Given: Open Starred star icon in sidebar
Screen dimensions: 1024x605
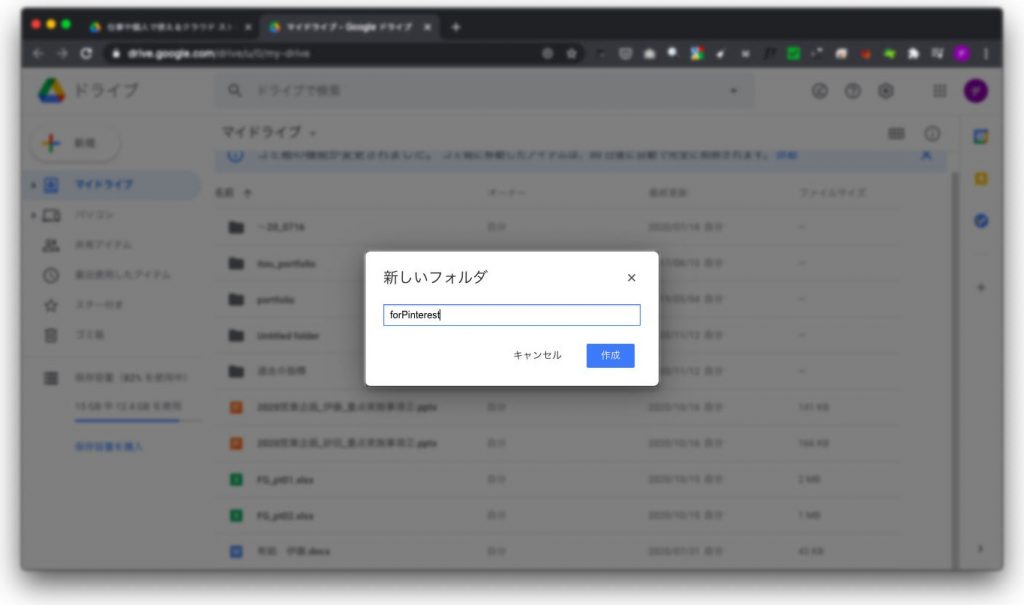Looking at the screenshot, I should coord(51,305).
